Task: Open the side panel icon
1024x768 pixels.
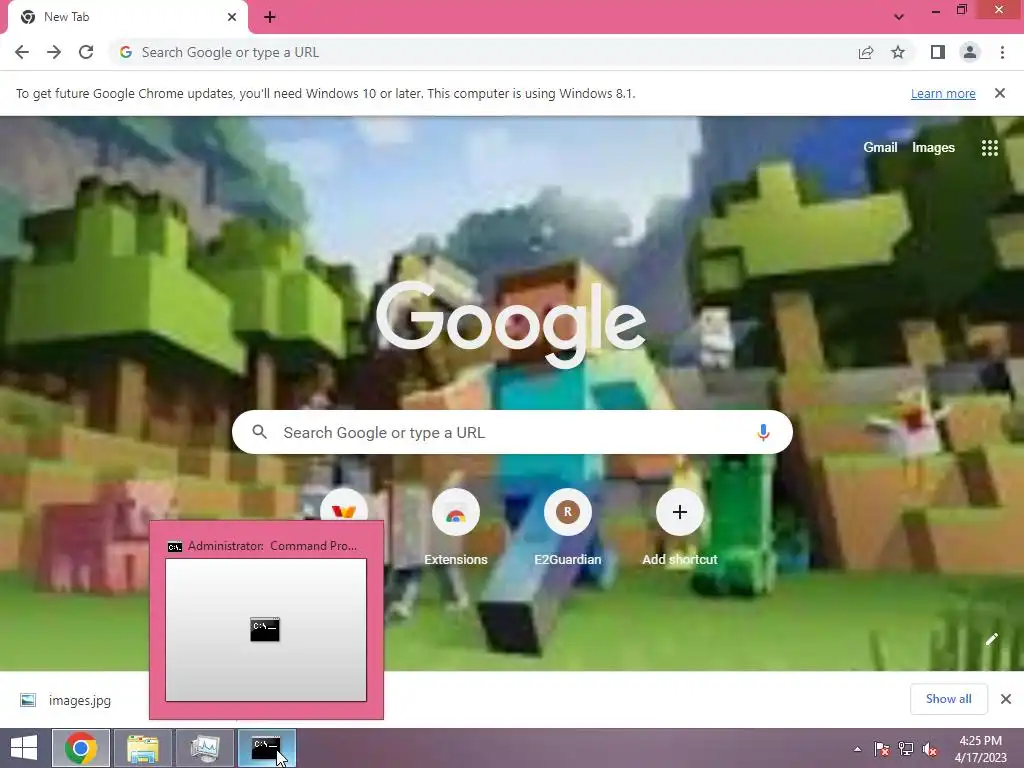Action: click(x=938, y=52)
